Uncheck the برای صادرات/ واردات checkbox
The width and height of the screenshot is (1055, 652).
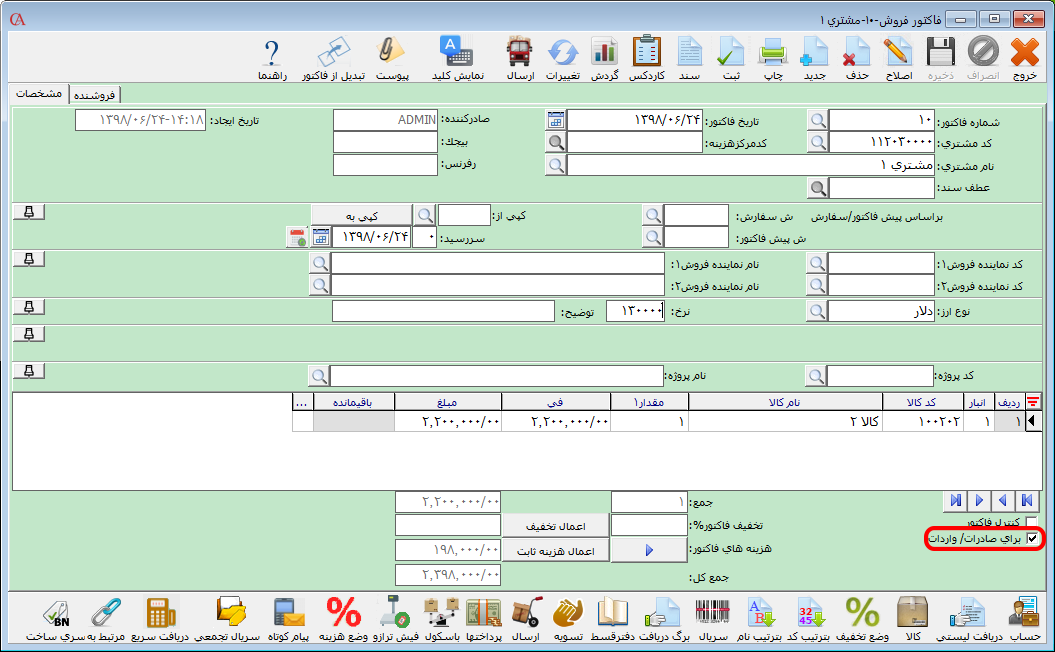(x=1032, y=539)
